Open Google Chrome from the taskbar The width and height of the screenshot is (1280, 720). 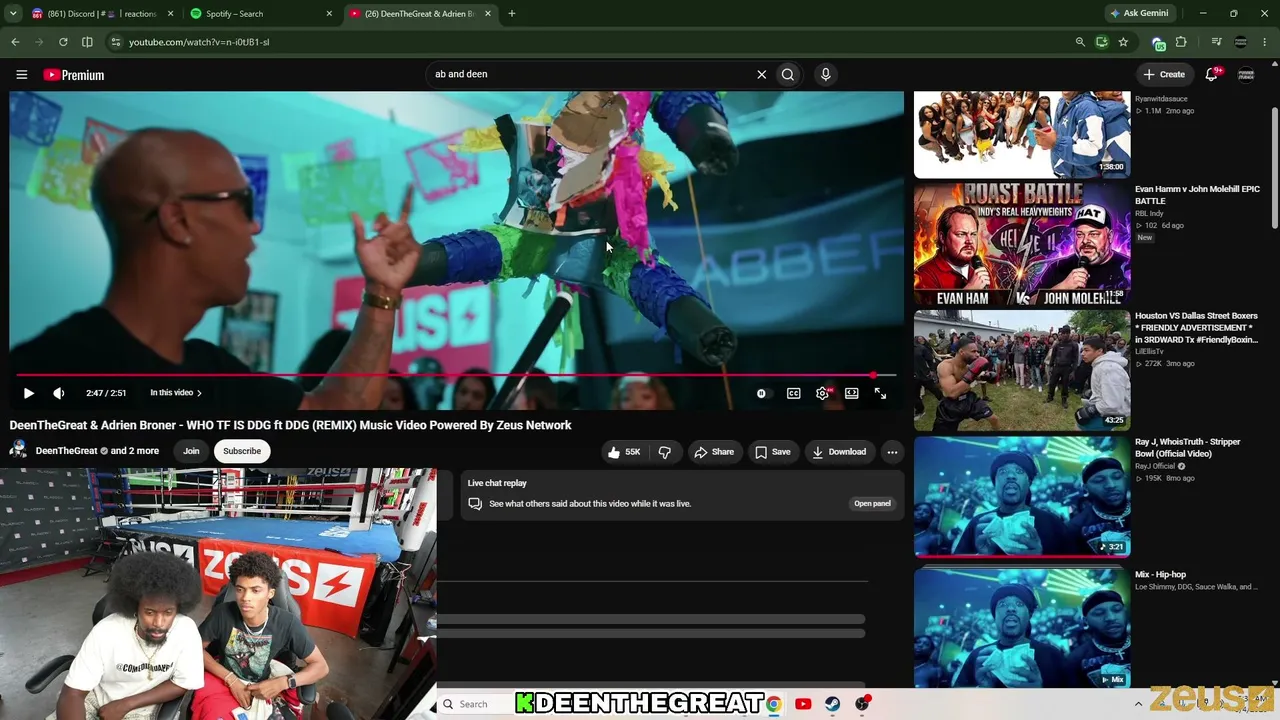[773, 704]
